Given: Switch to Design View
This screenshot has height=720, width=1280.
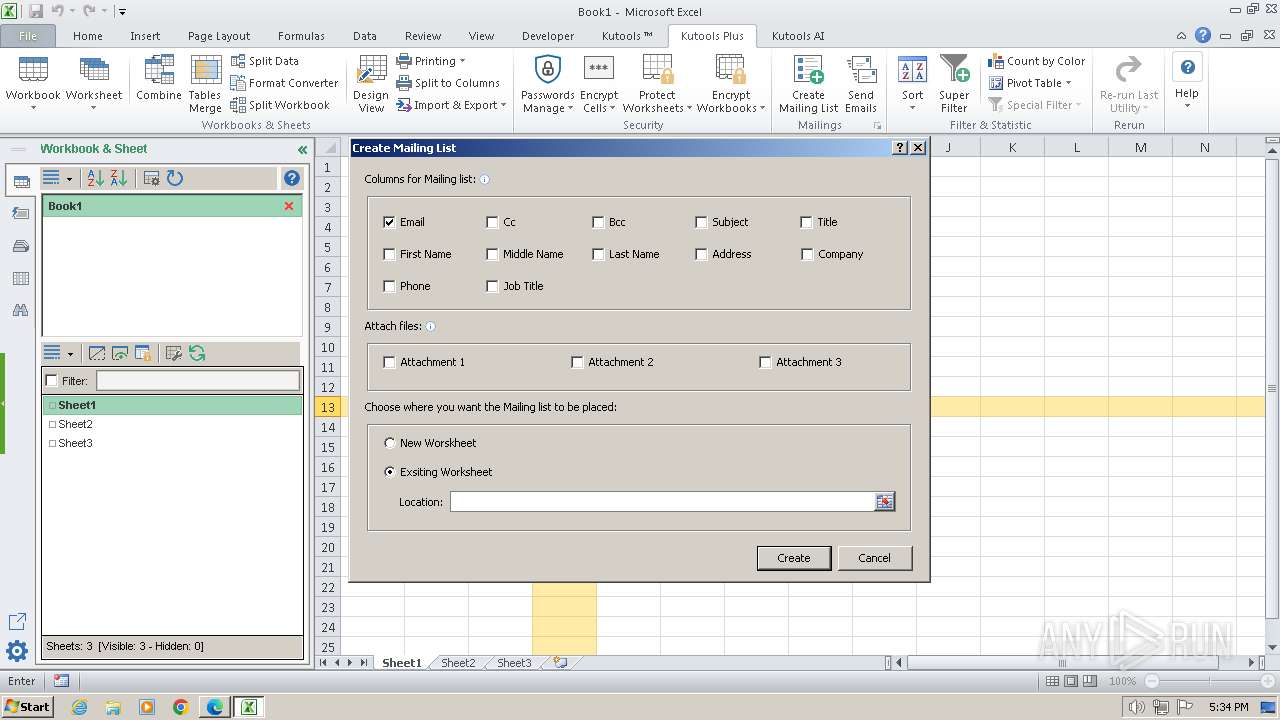Looking at the screenshot, I should 371,84.
